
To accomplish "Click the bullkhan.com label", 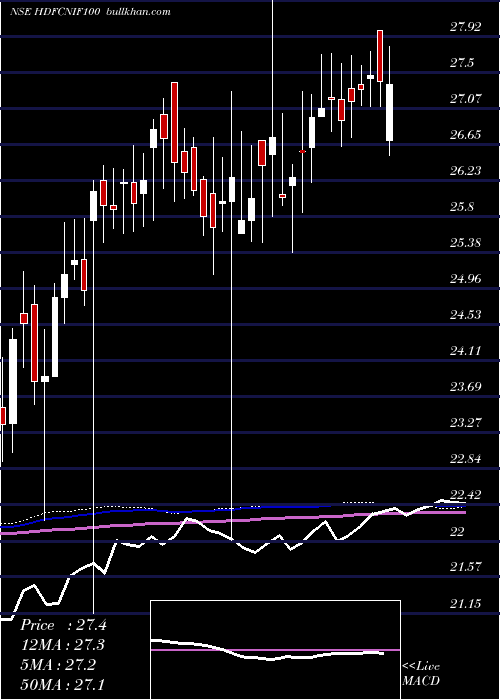I will (x=139, y=12).
